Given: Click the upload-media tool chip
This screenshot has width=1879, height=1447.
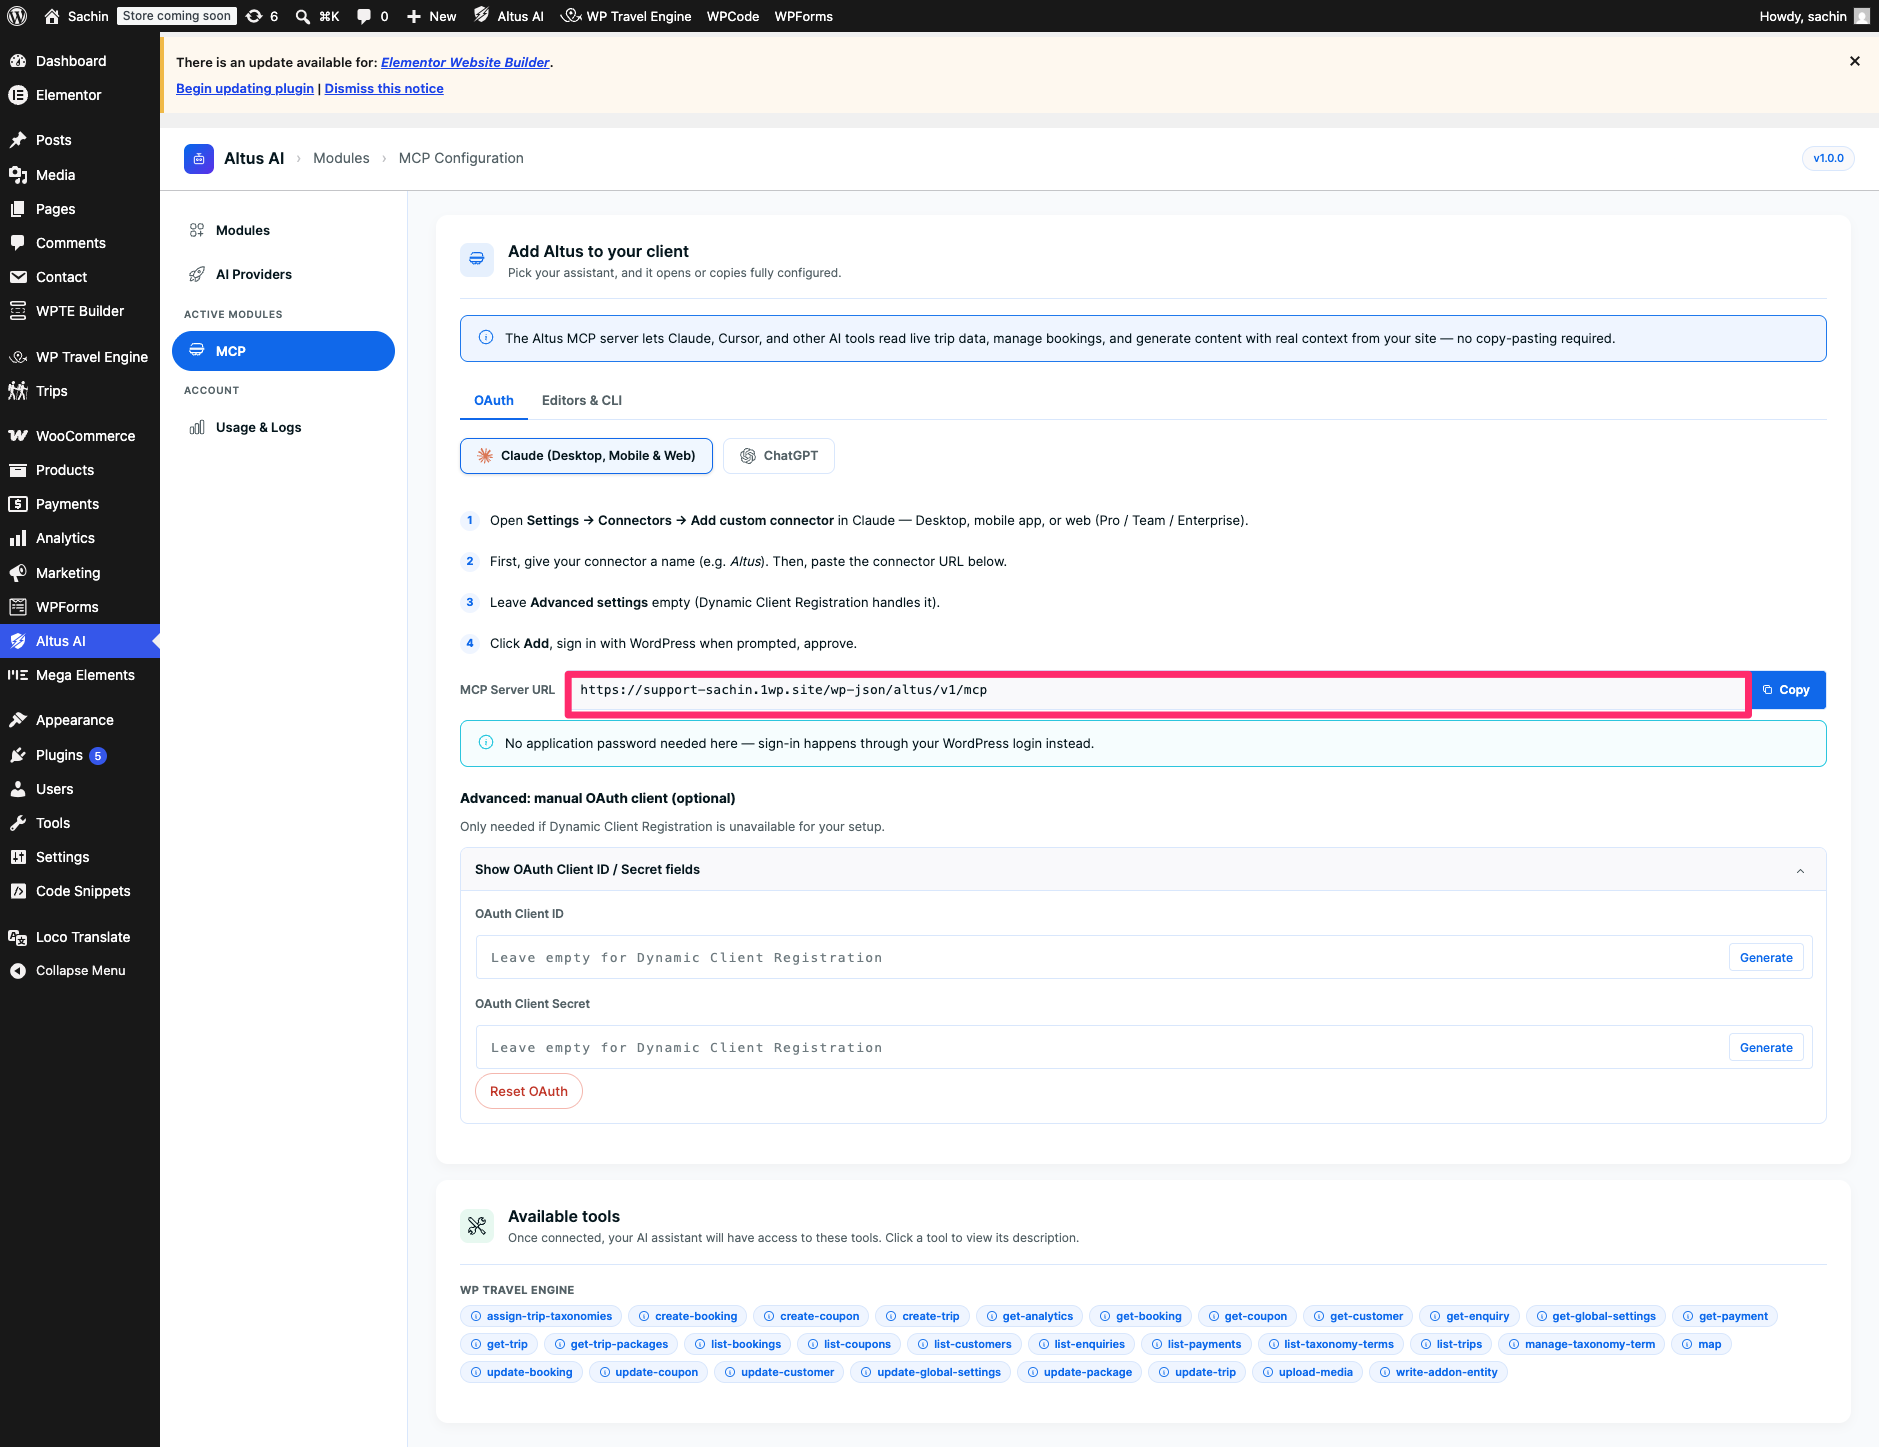Looking at the screenshot, I should tap(1307, 1372).
